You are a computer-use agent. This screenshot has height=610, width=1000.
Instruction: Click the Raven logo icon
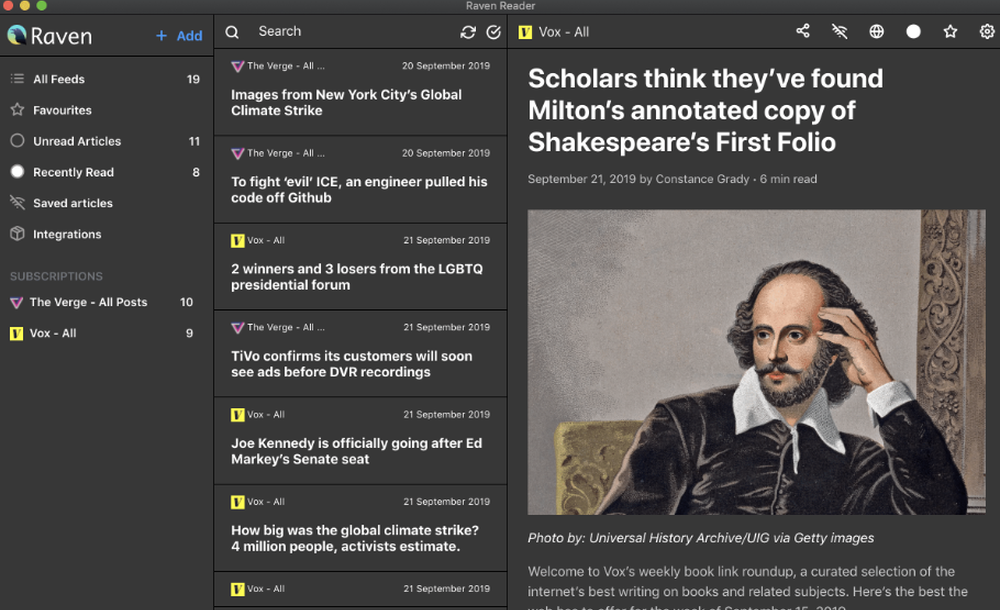[17, 35]
